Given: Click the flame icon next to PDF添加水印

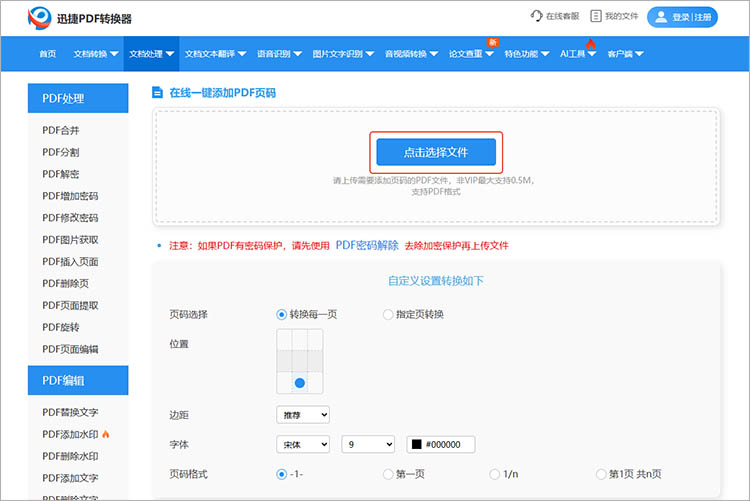Looking at the screenshot, I should tap(106, 434).
